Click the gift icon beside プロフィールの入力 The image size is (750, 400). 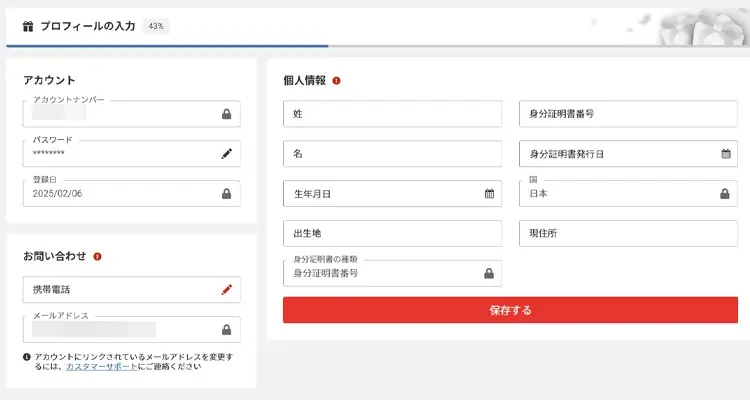(28, 26)
